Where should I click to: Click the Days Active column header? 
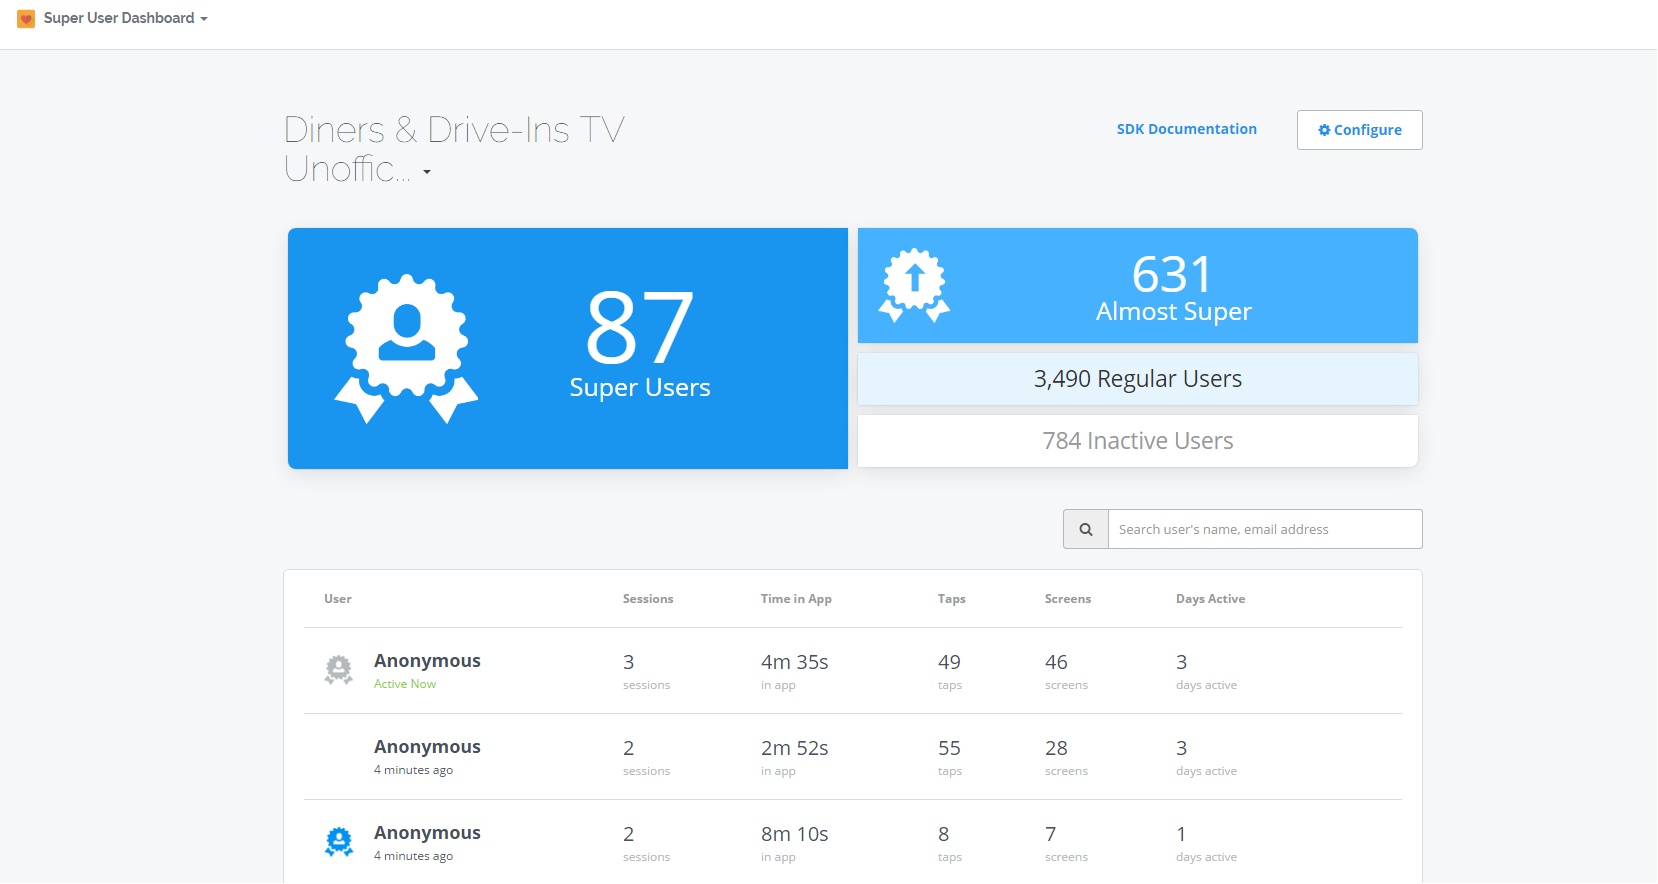coord(1210,599)
